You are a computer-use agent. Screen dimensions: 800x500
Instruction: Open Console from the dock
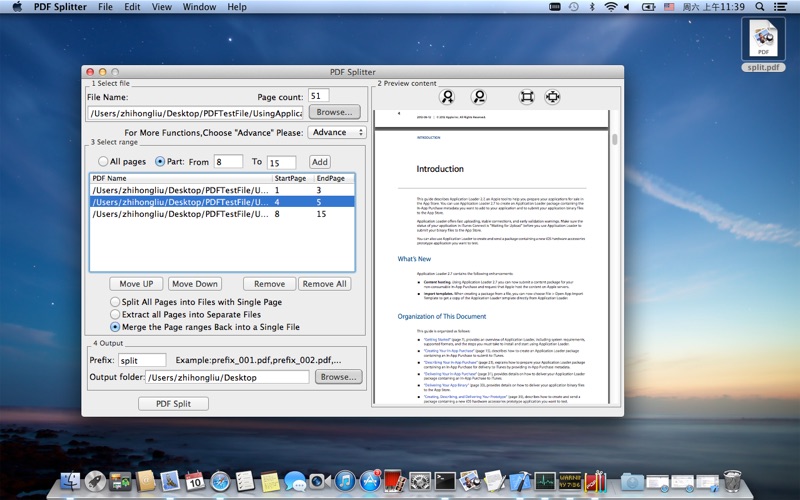[x=570, y=481]
